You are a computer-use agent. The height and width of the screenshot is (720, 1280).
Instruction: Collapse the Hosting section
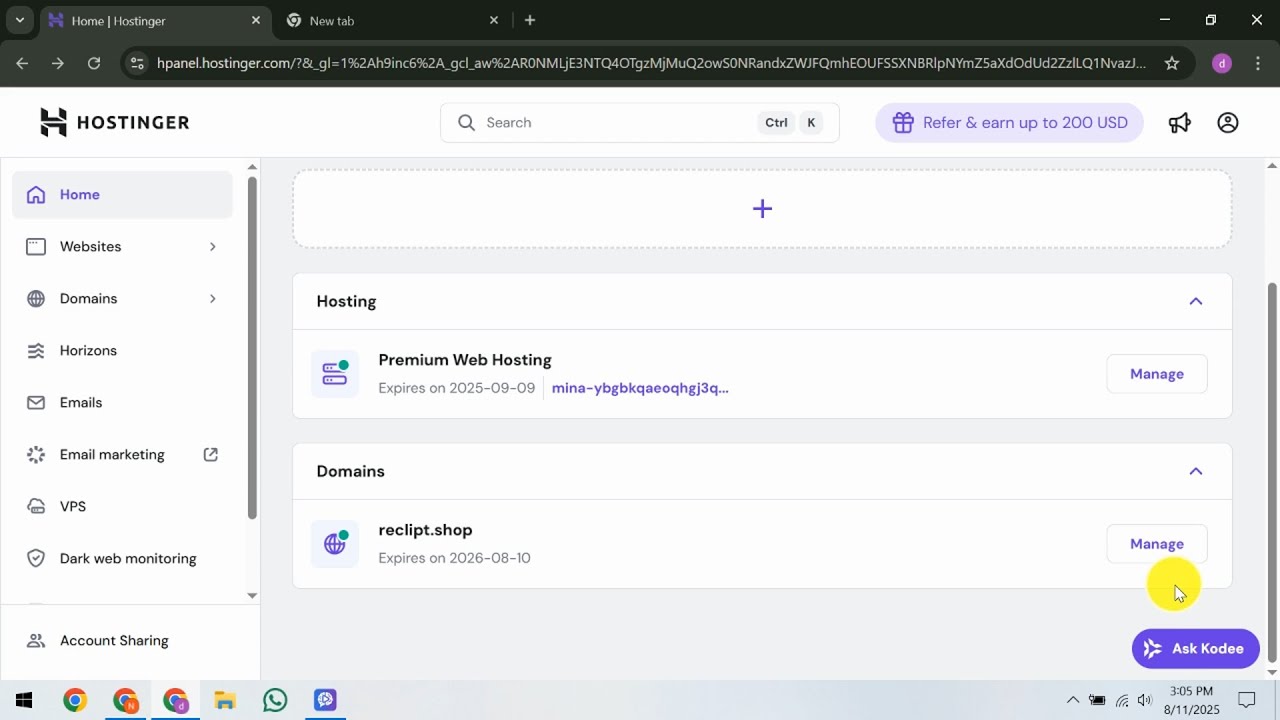point(1196,301)
